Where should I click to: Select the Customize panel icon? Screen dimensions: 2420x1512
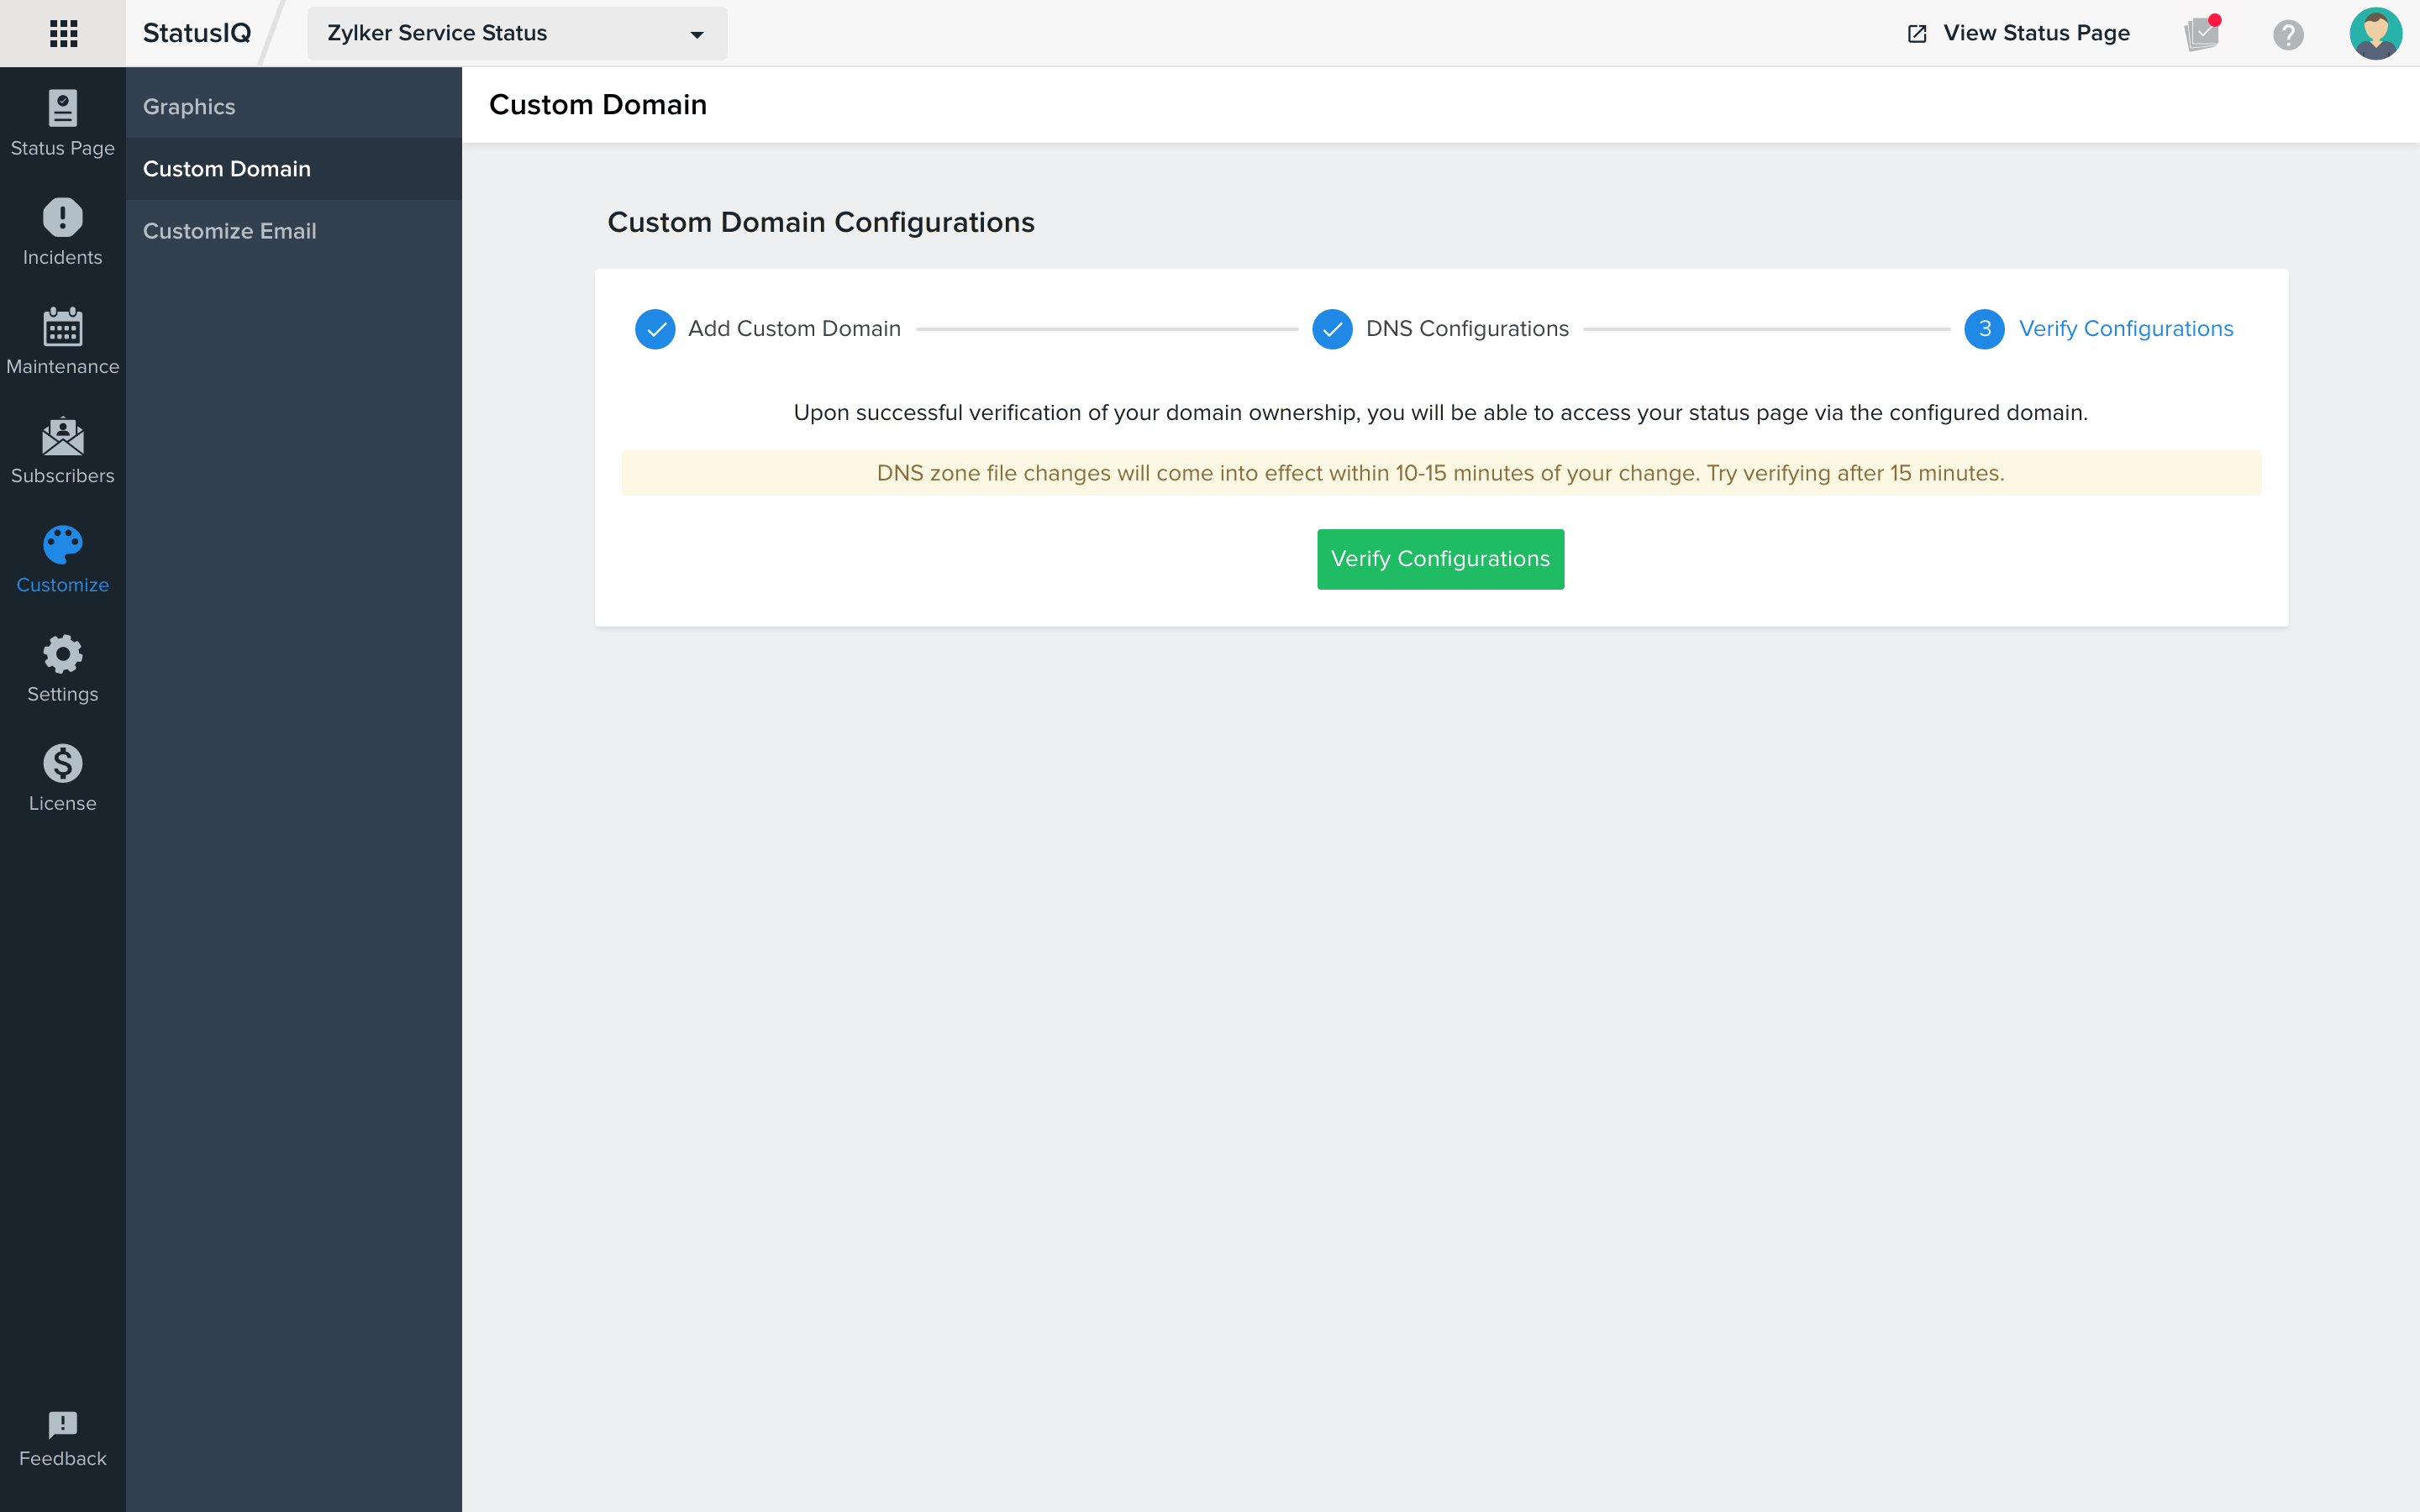coord(63,545)
